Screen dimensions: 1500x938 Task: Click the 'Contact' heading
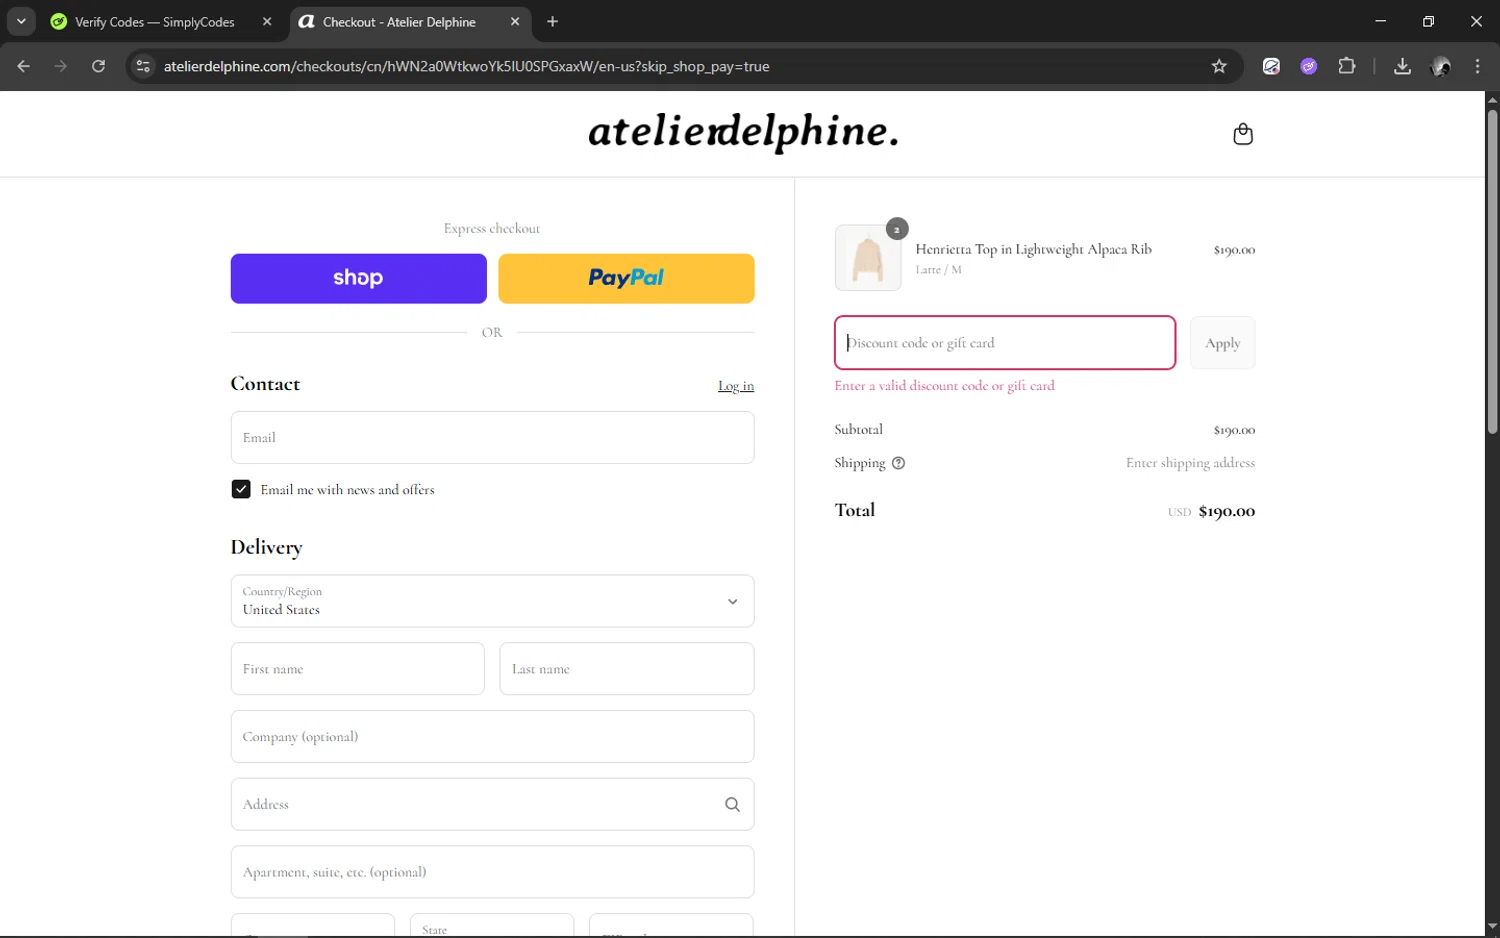265,384
